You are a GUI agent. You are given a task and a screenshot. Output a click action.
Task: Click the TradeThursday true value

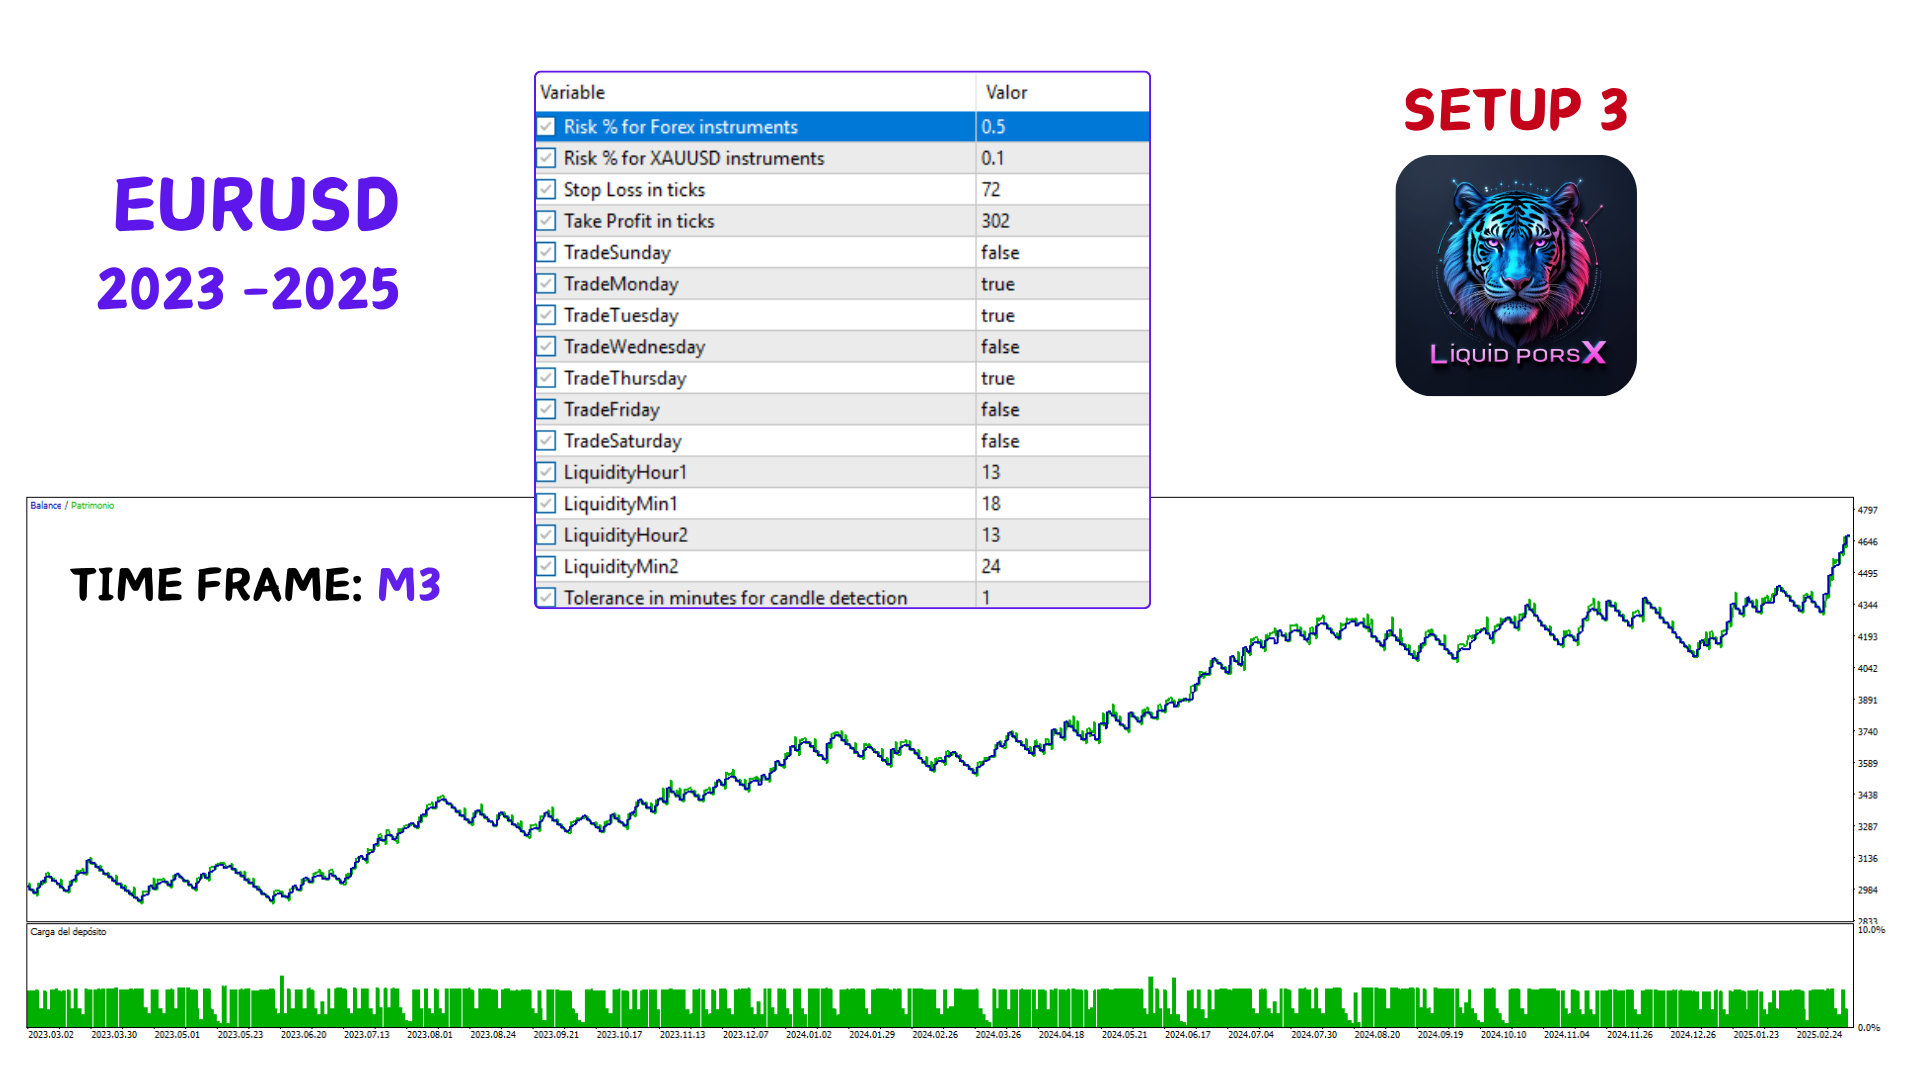(x=998, y=378)
